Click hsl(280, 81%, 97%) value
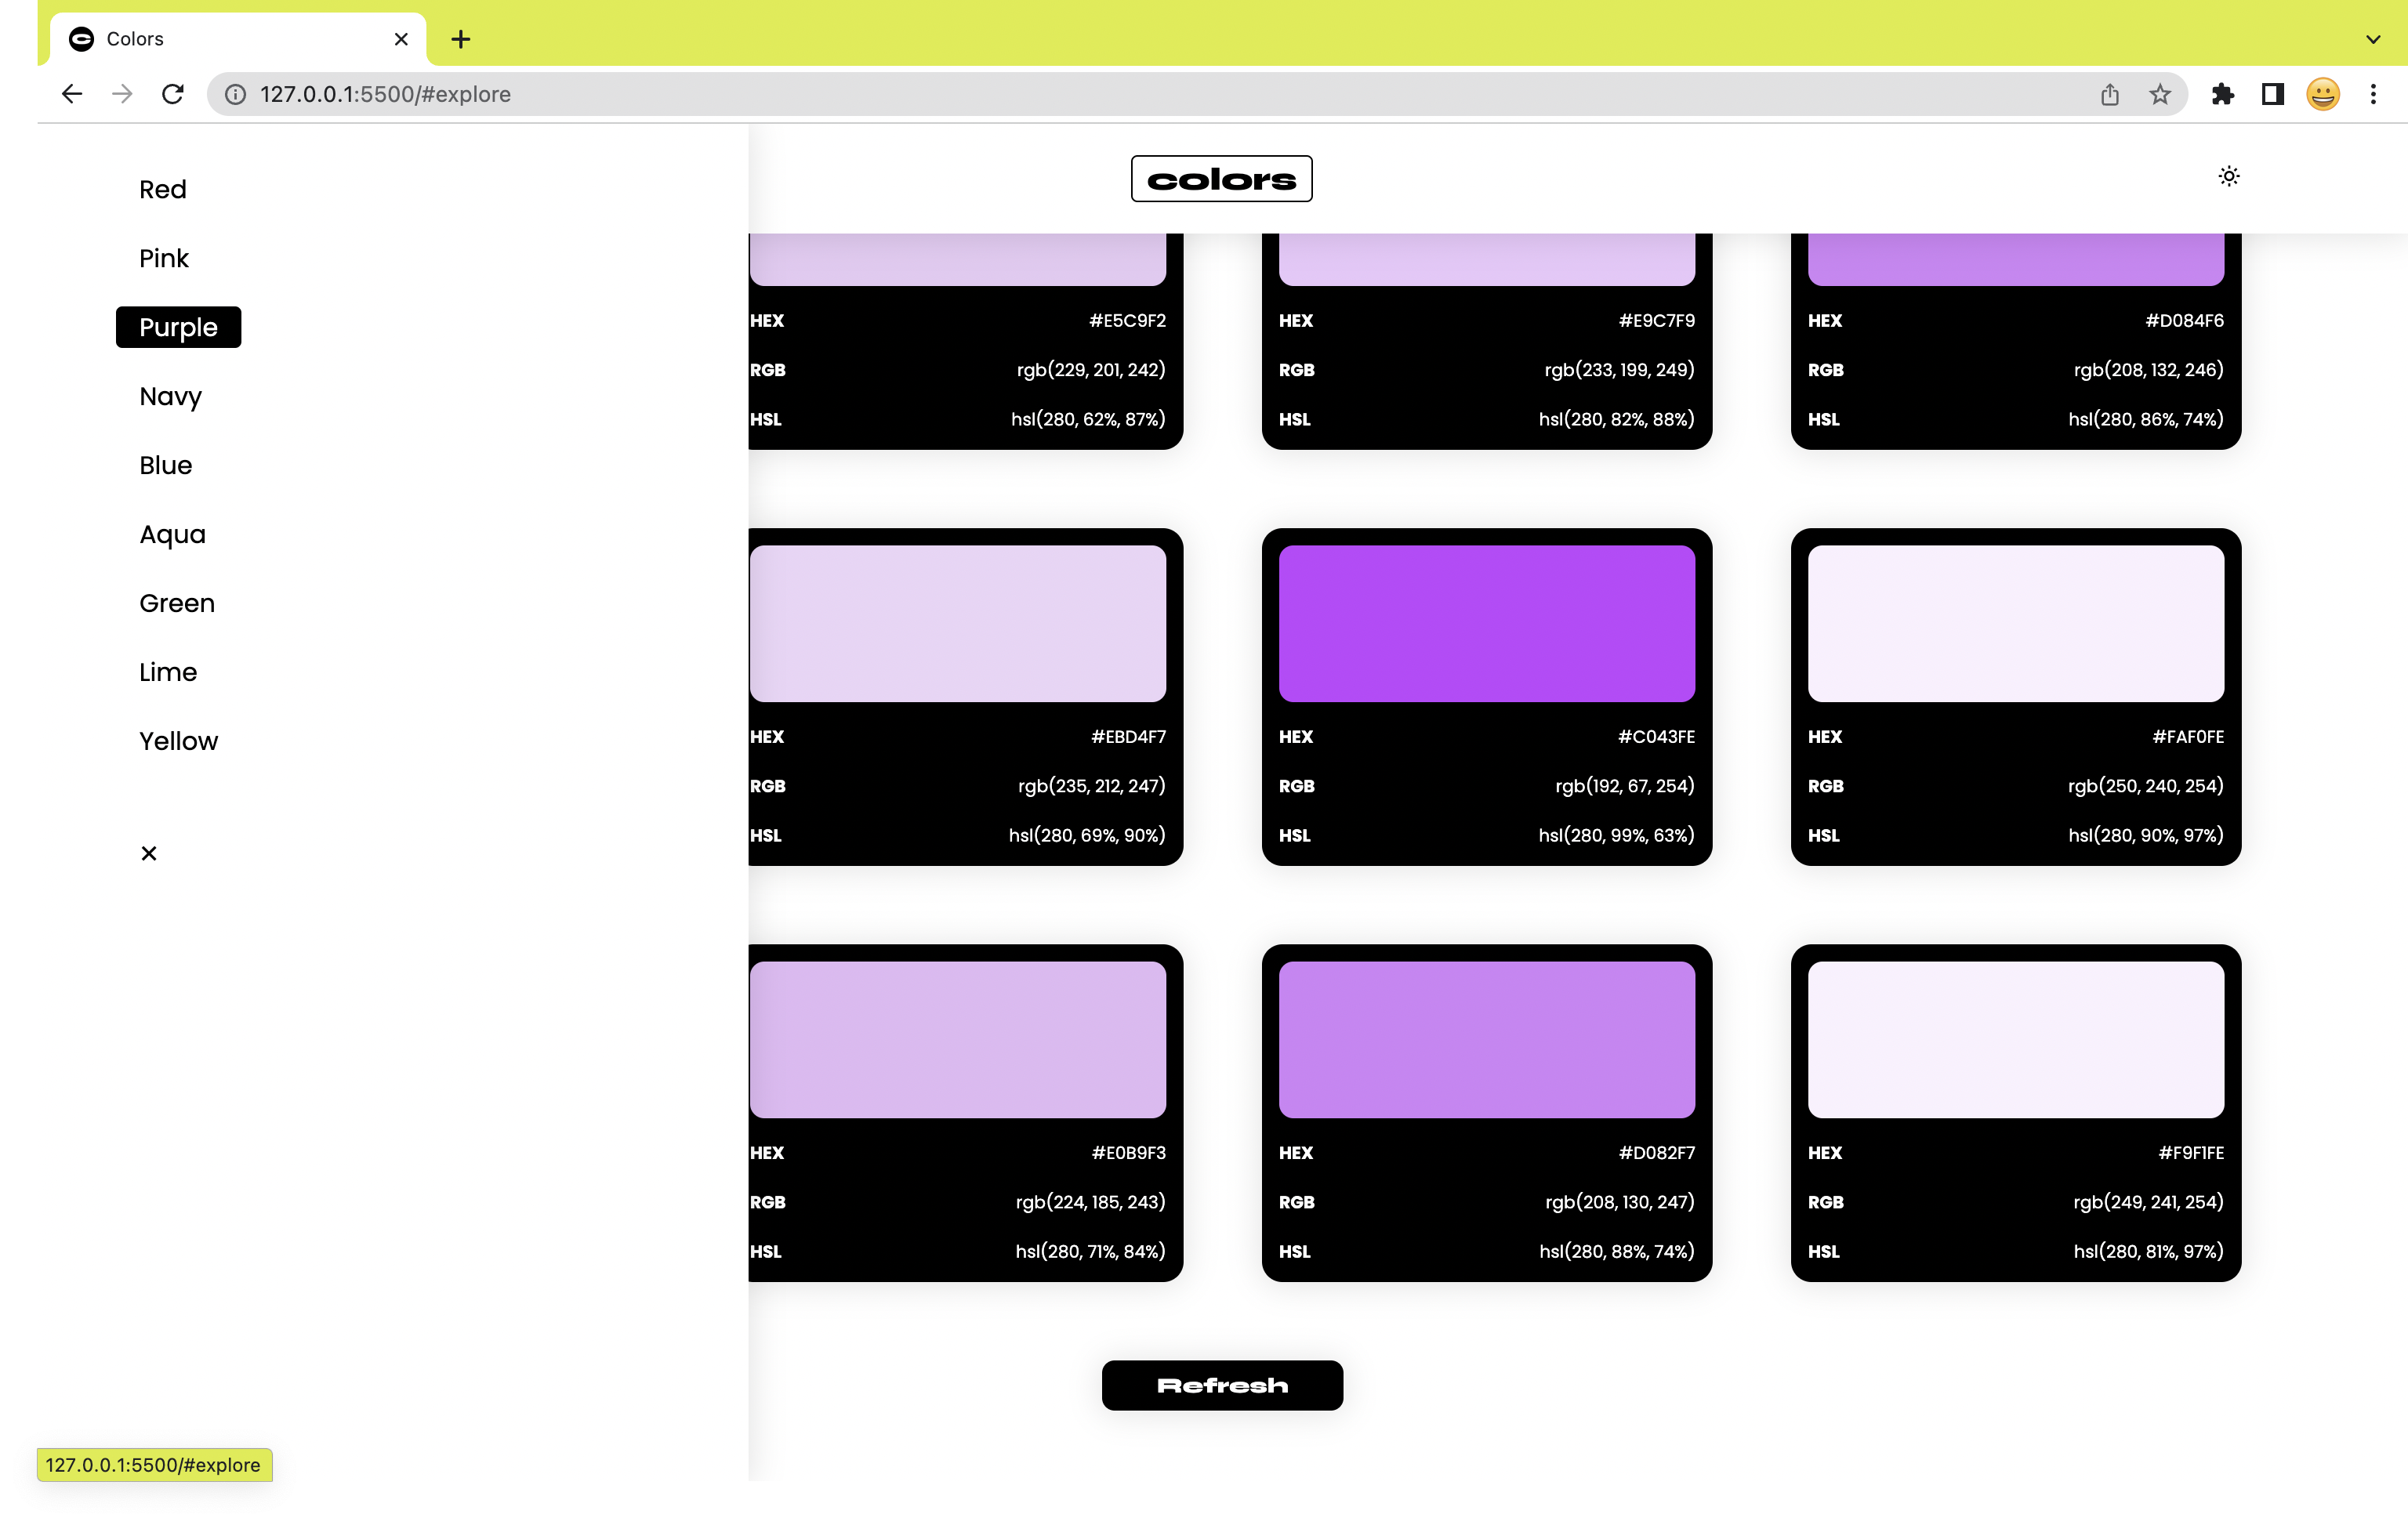Viewport: 2408px width, 1525px height. pos(2148,1251)
